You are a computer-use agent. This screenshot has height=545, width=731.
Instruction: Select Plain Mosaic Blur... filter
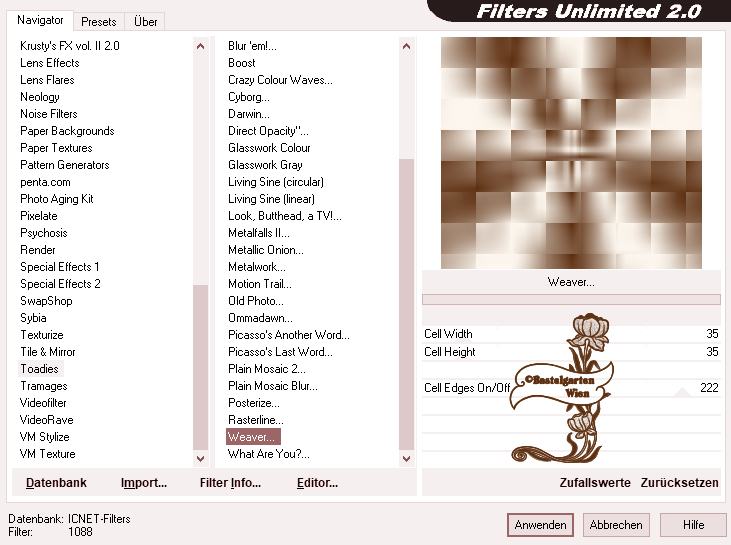point(273,386)
